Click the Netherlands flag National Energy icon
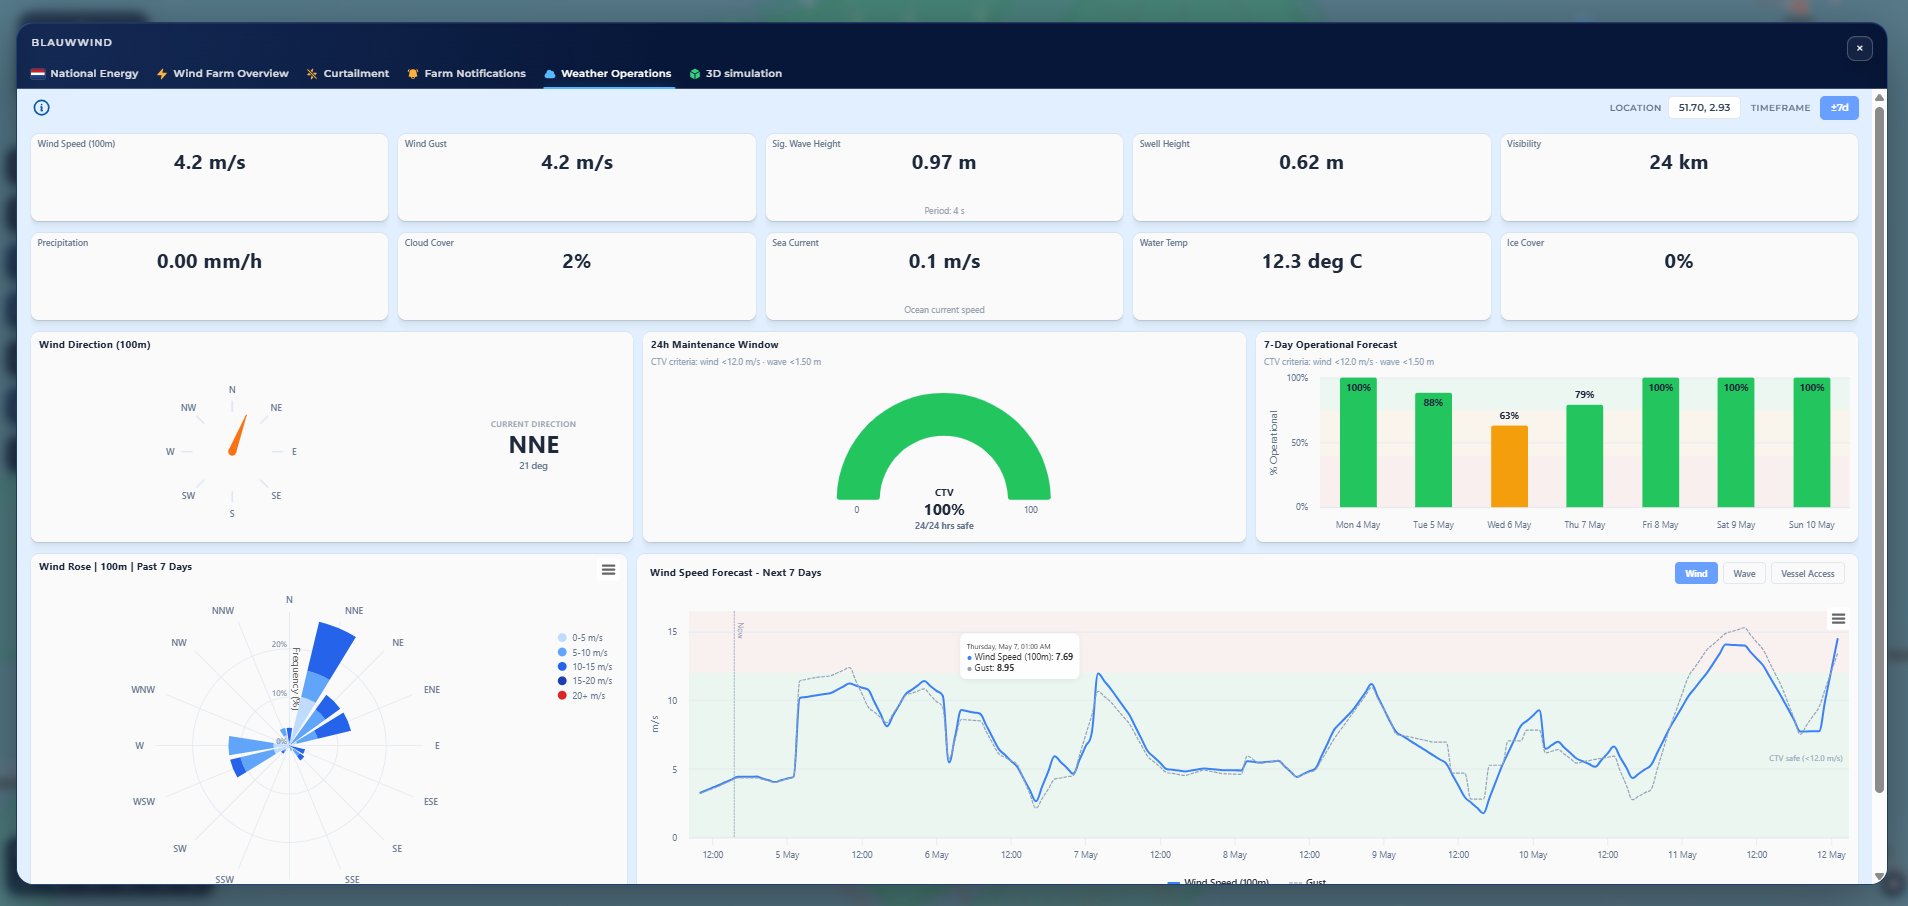The image size is (1908, 906). tap(38, 74)
